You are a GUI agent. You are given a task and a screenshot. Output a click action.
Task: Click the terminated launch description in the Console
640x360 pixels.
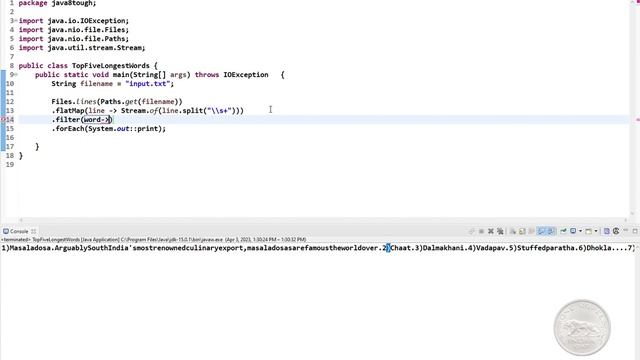click(x=153, y=240)
